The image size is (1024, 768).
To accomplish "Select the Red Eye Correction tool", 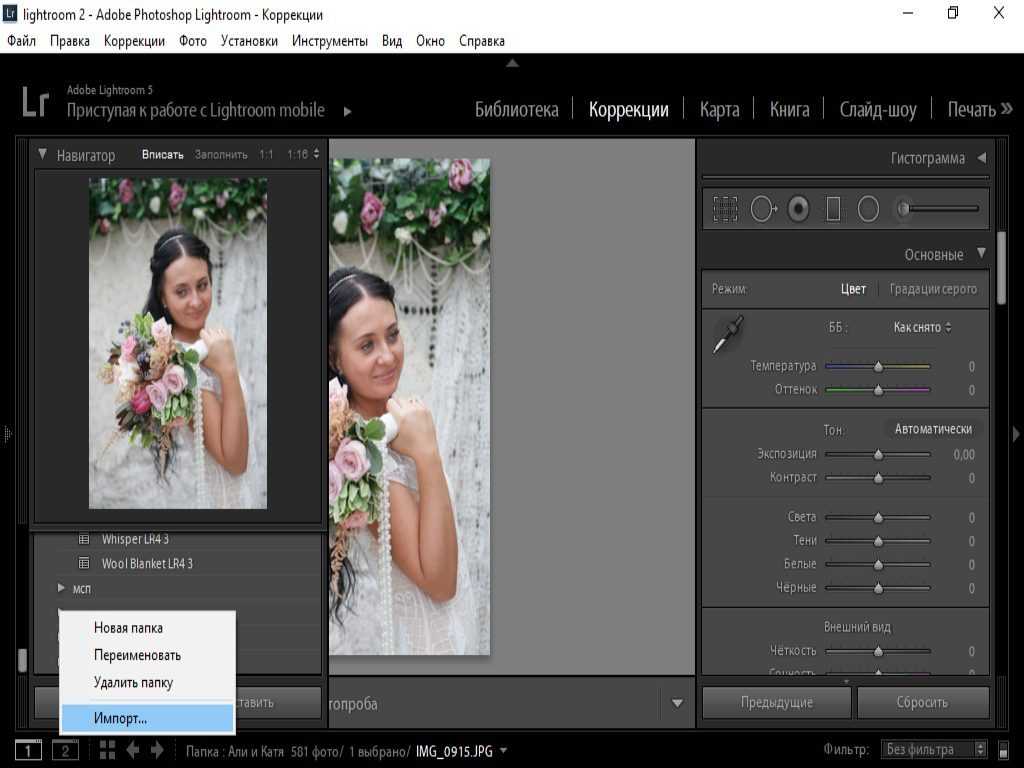I will 798,210.
